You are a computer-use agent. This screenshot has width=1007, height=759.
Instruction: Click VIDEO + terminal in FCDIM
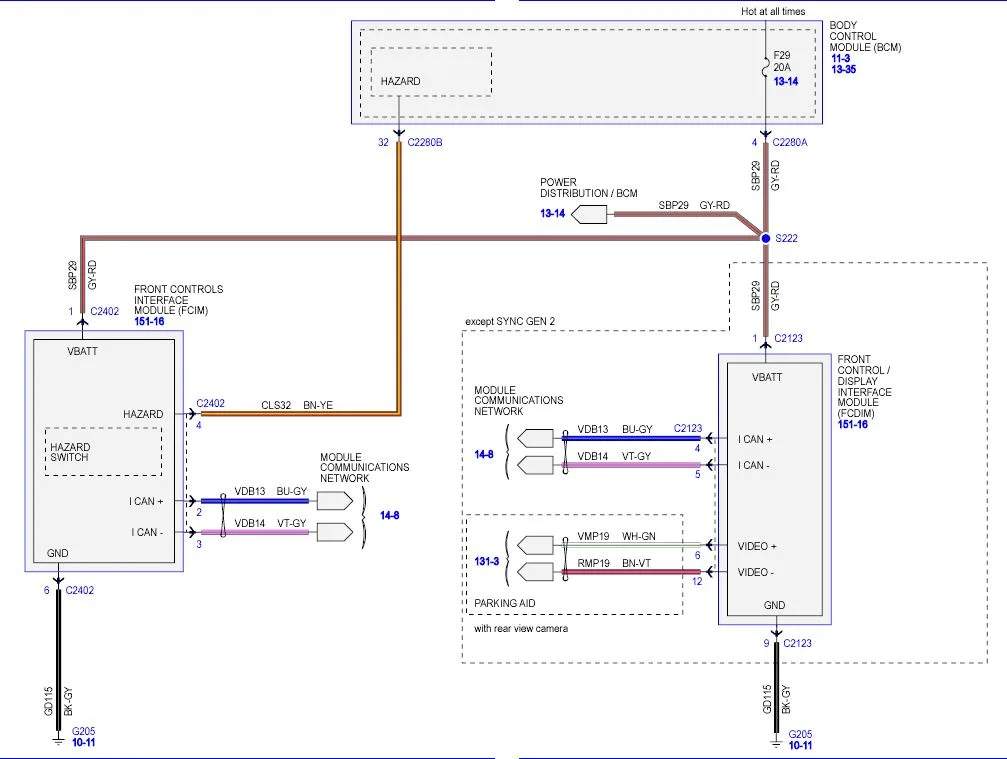pos(757,546)
